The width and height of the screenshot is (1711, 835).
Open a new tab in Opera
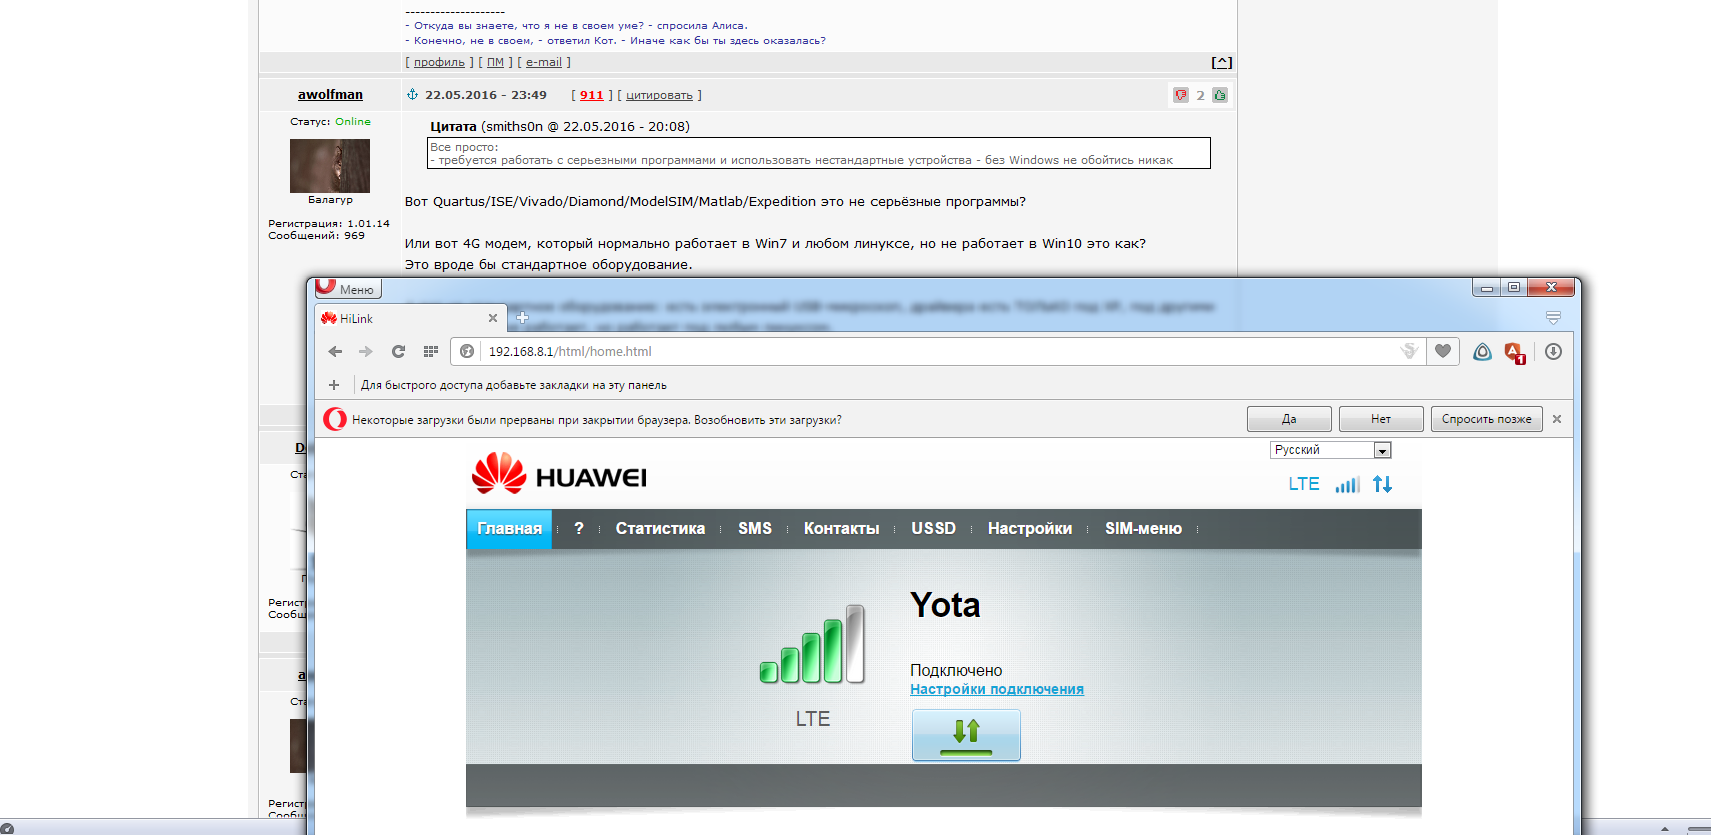pos(522,318)
